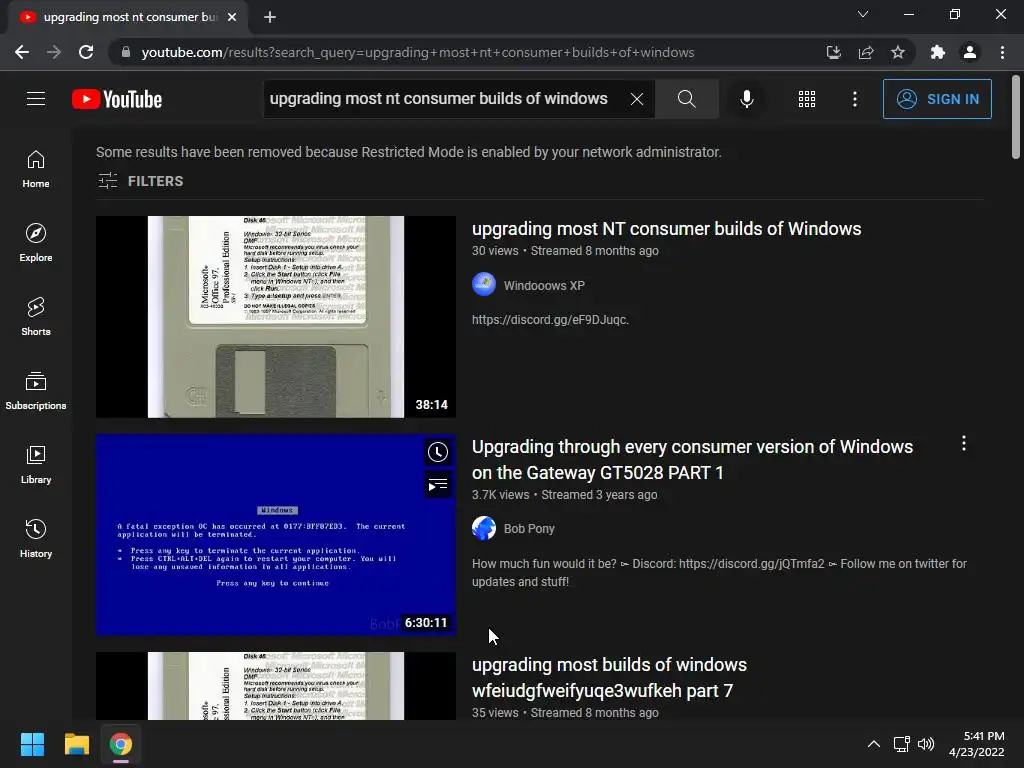Image resolution: width=1024 pixels, height=768 pixels.
Task: Start voice search with microphone icon
Action: point(746,99)
